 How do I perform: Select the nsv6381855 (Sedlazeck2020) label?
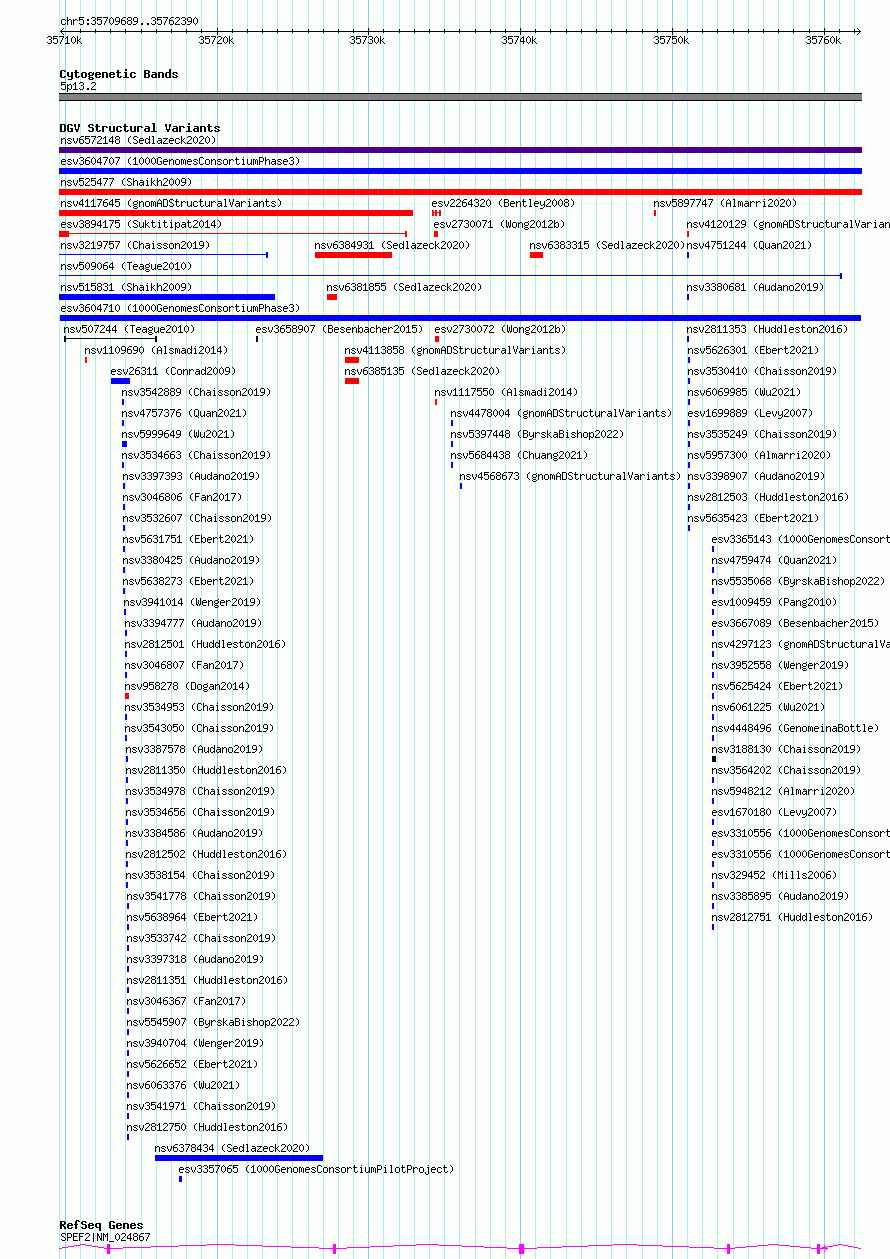(404, 287)
